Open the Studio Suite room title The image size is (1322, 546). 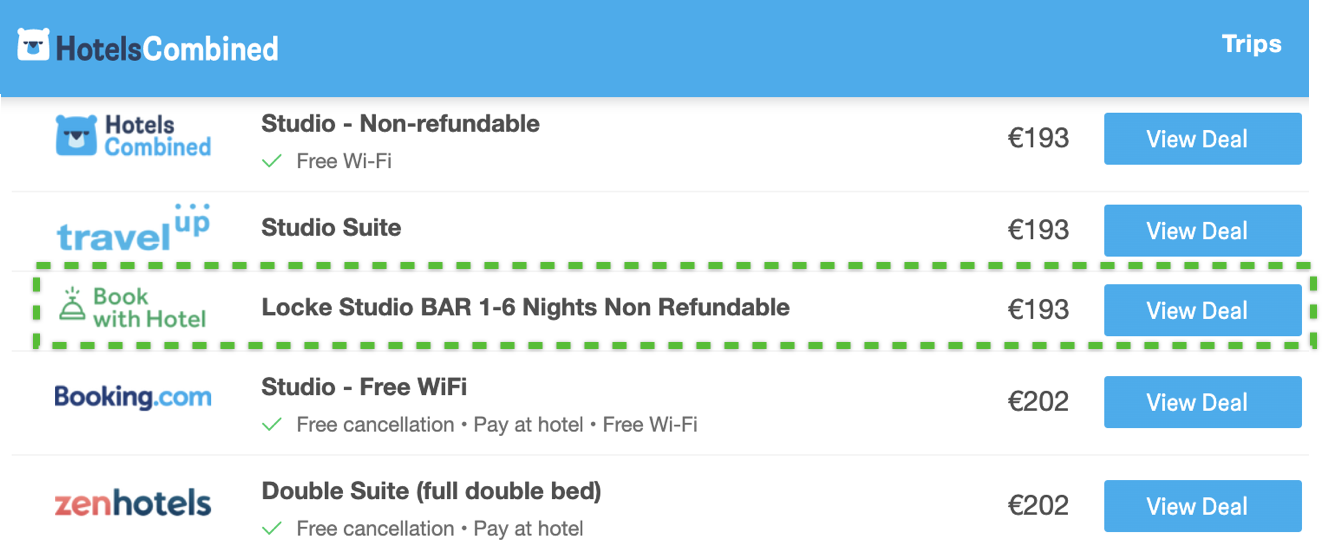[331, 228]
